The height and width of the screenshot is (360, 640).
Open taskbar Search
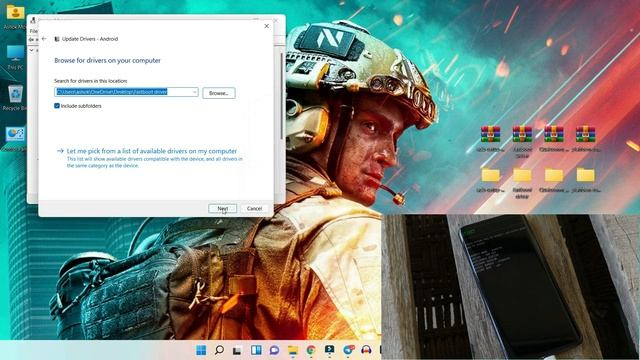tap(219, 350)
